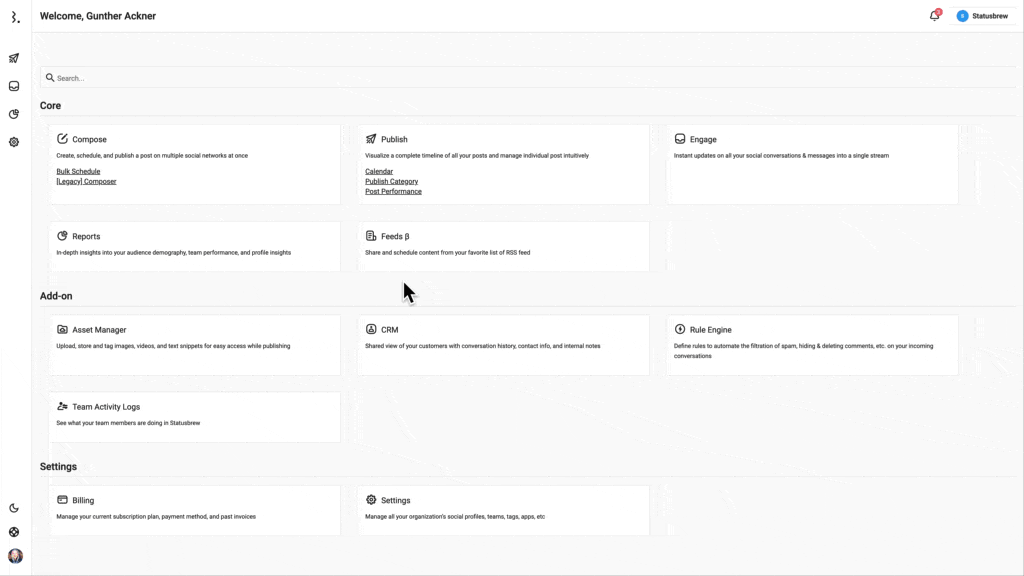Click the search input field
The width and height of the screenshot is (1024, 576).
[300, 78]
